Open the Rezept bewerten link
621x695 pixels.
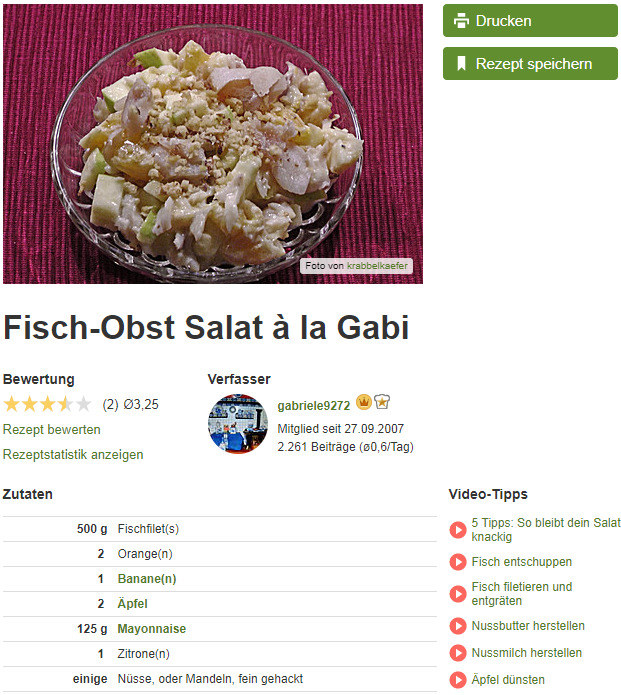click(51, 429)
